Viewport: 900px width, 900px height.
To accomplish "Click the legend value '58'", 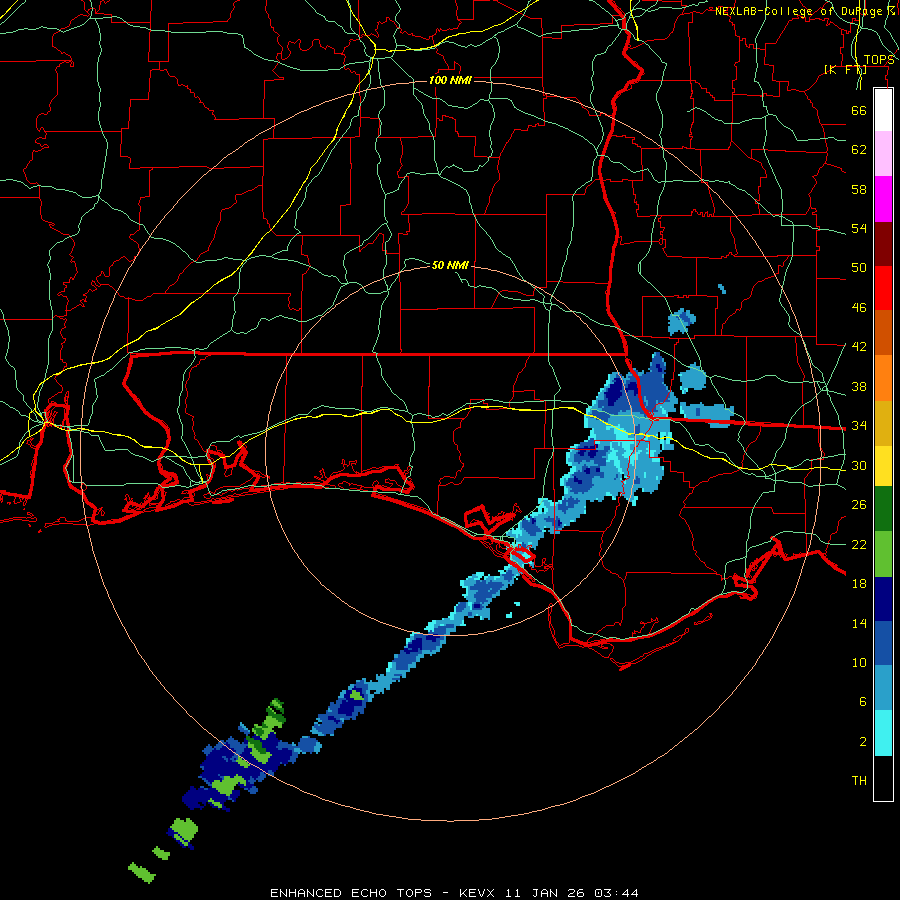I will click(859, 189).
